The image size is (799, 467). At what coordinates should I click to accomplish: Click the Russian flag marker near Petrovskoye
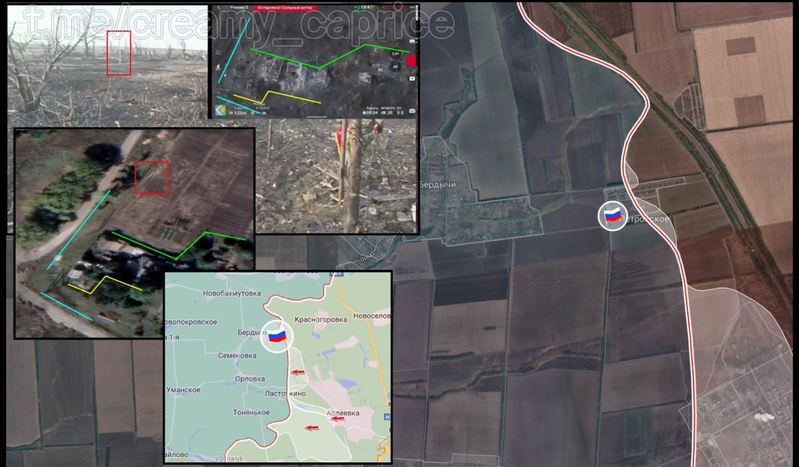click(612, 215)
